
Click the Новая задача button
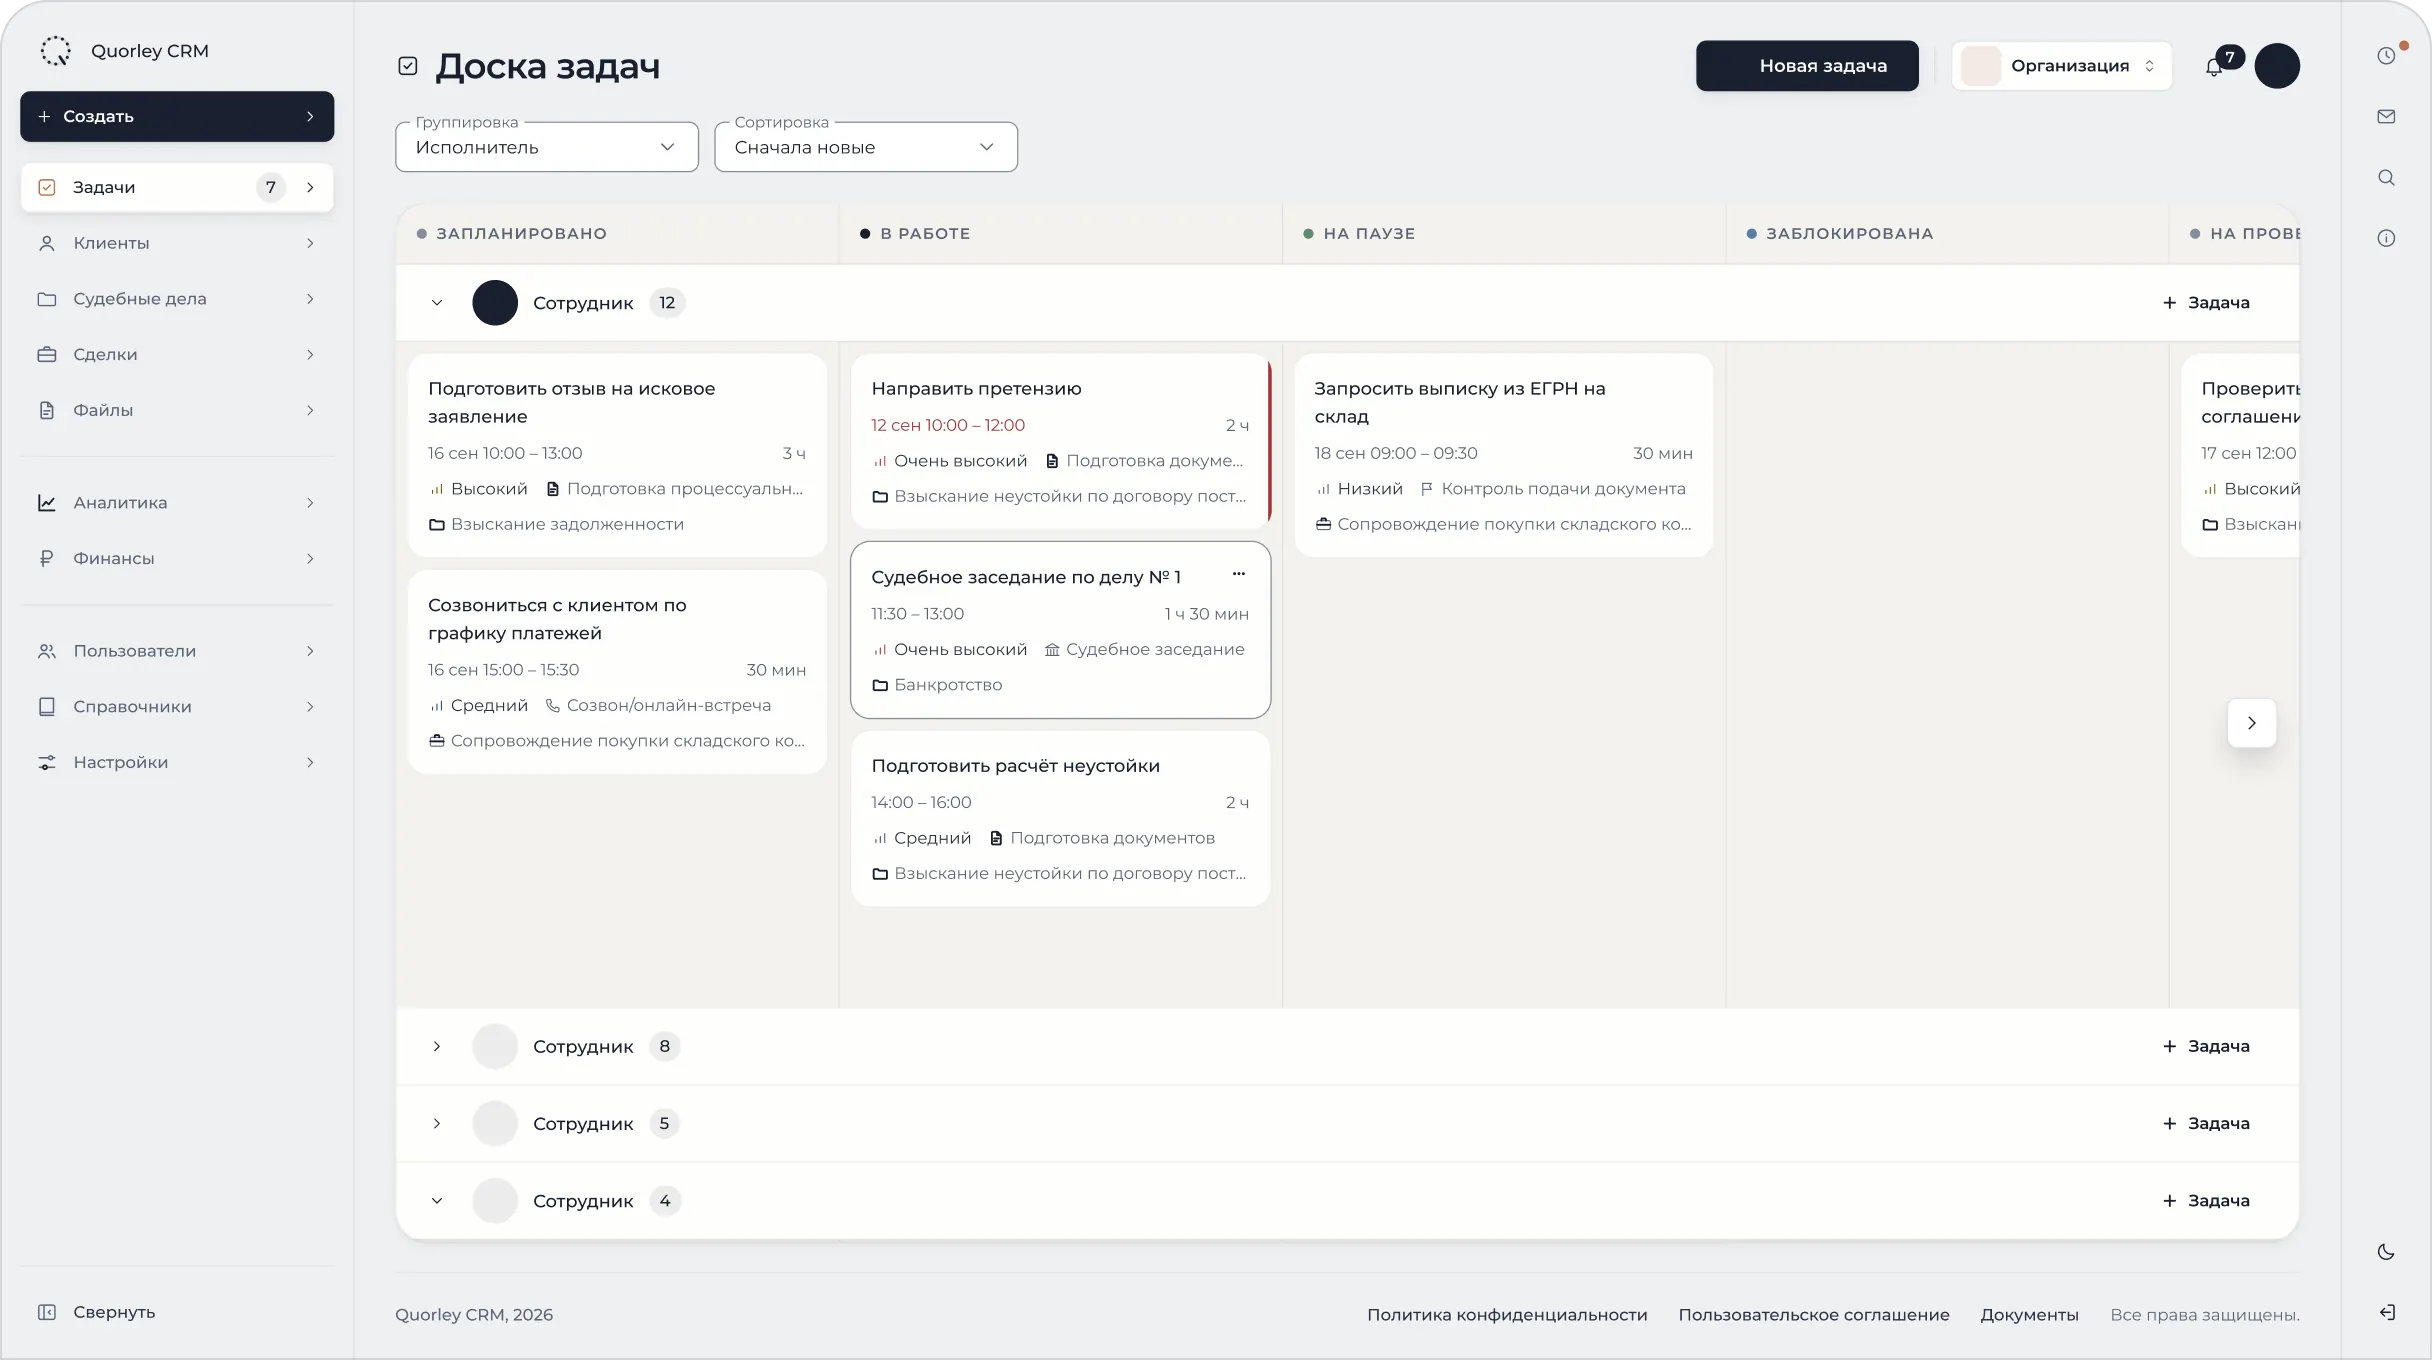click(x=1807, y=66)
